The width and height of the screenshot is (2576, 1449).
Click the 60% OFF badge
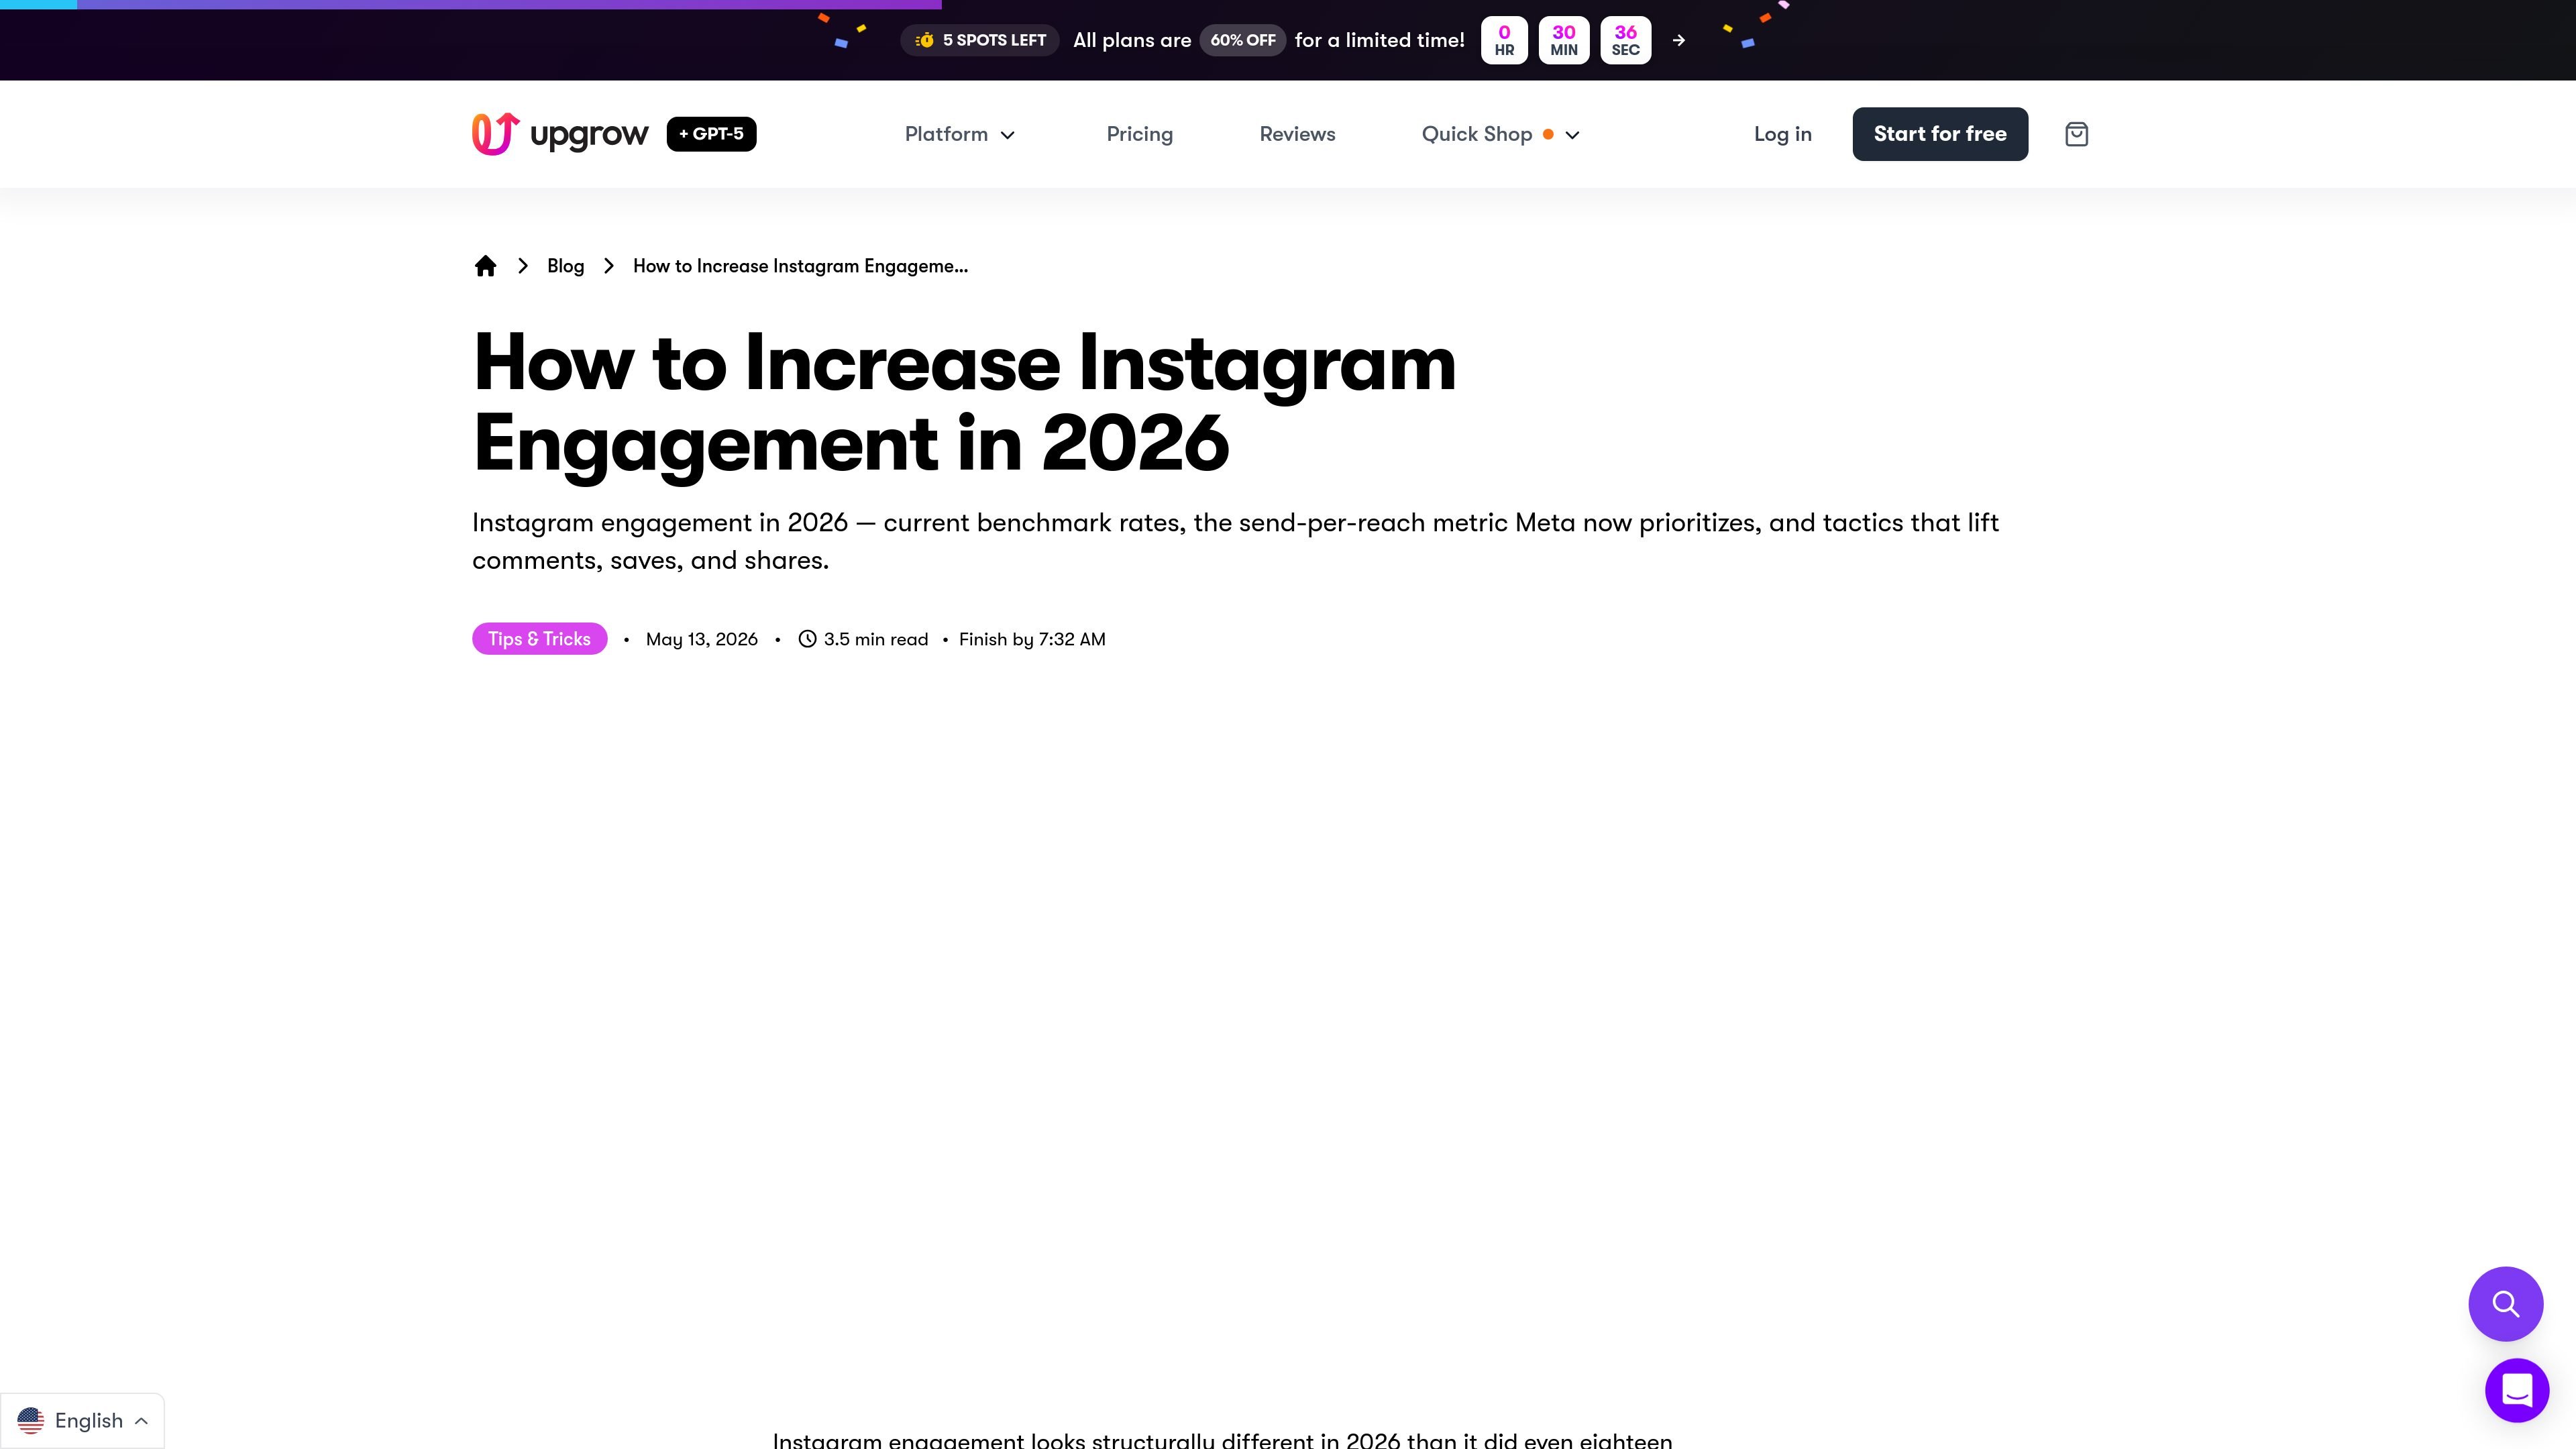(1242, 40)
